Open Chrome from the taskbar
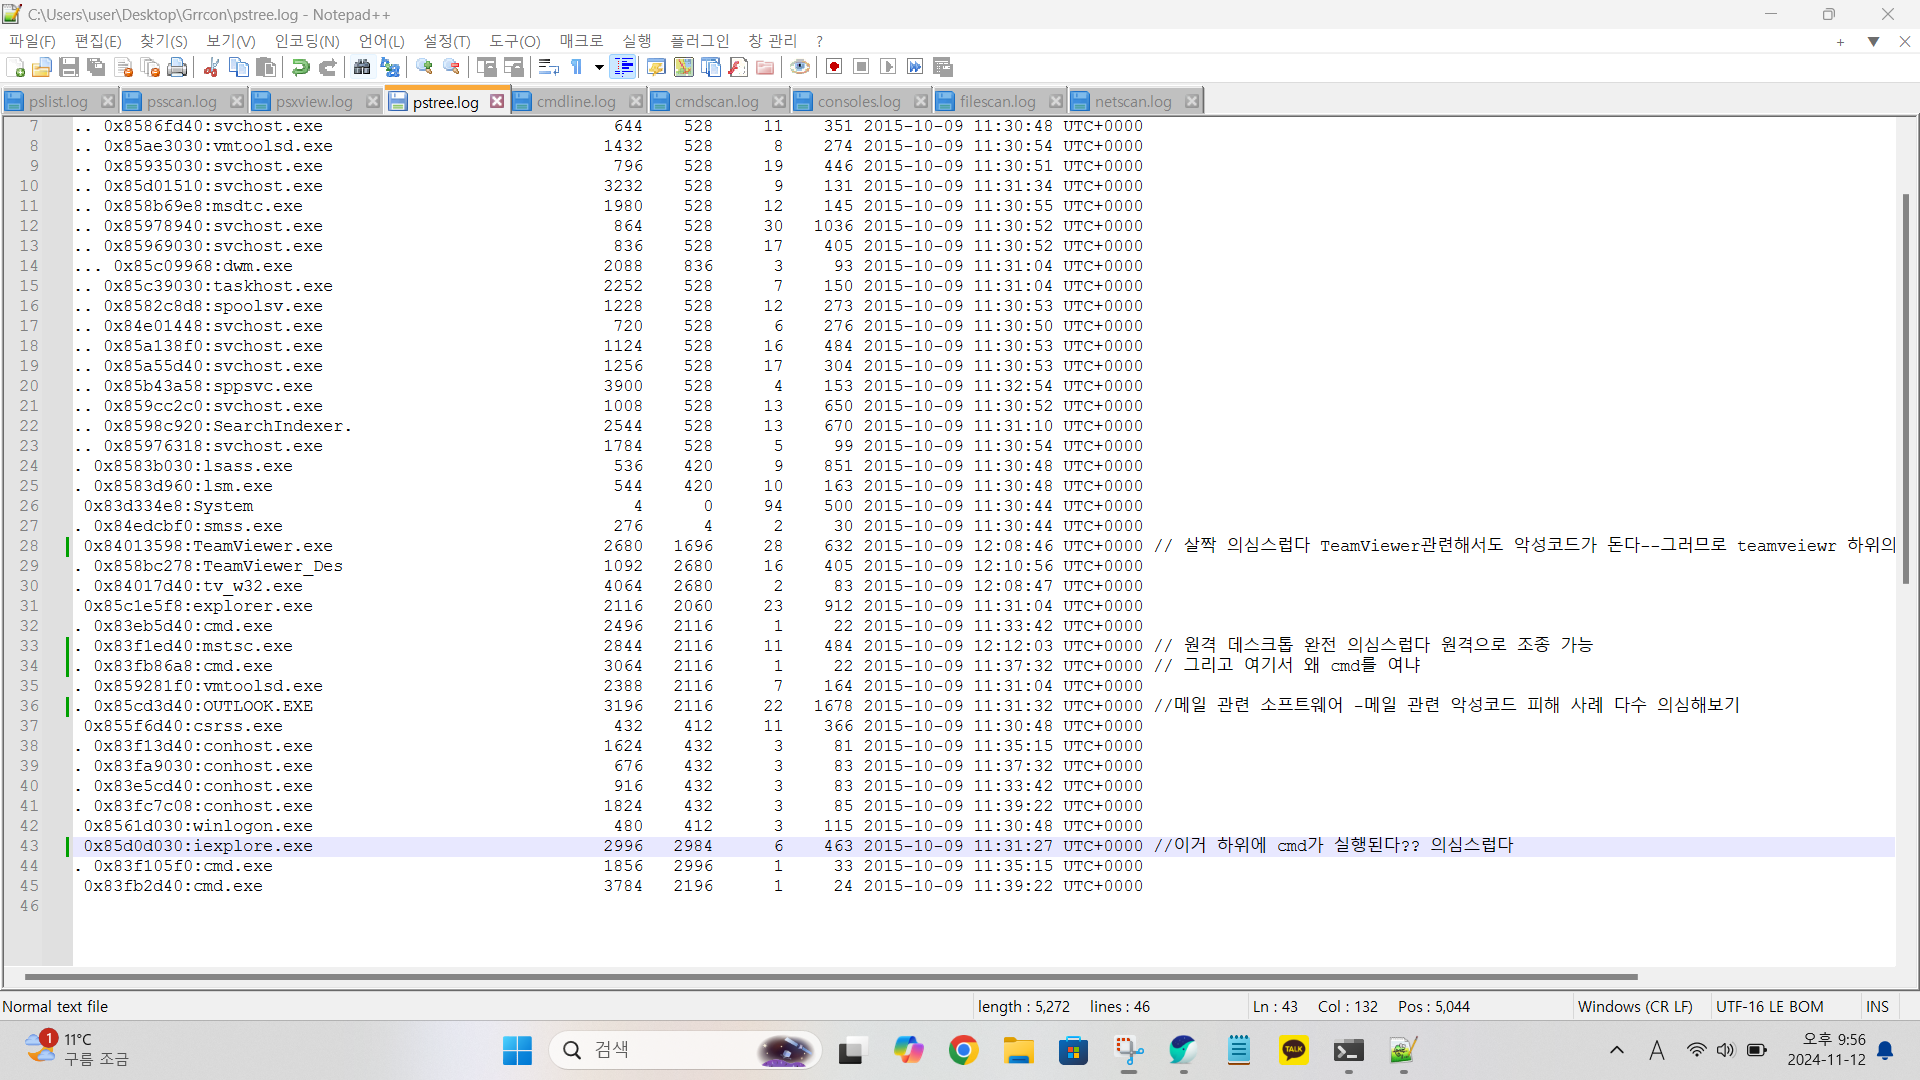 tap(963, 1050)
